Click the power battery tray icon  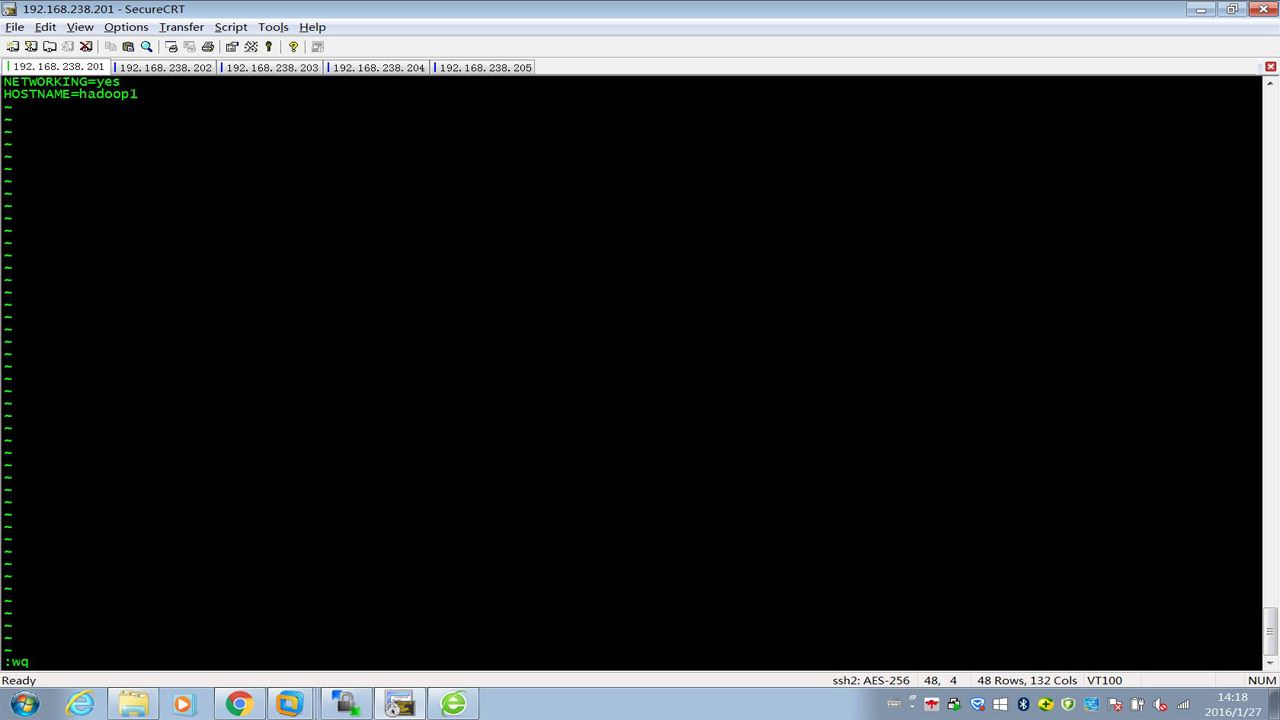click(x=1137, y=704)
